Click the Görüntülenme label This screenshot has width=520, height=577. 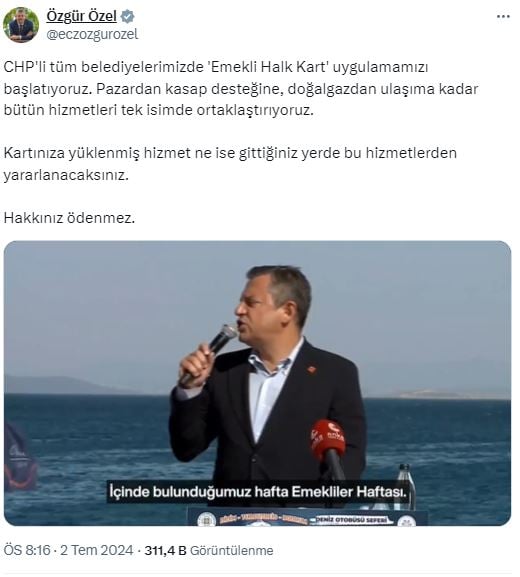pos(231,551)
